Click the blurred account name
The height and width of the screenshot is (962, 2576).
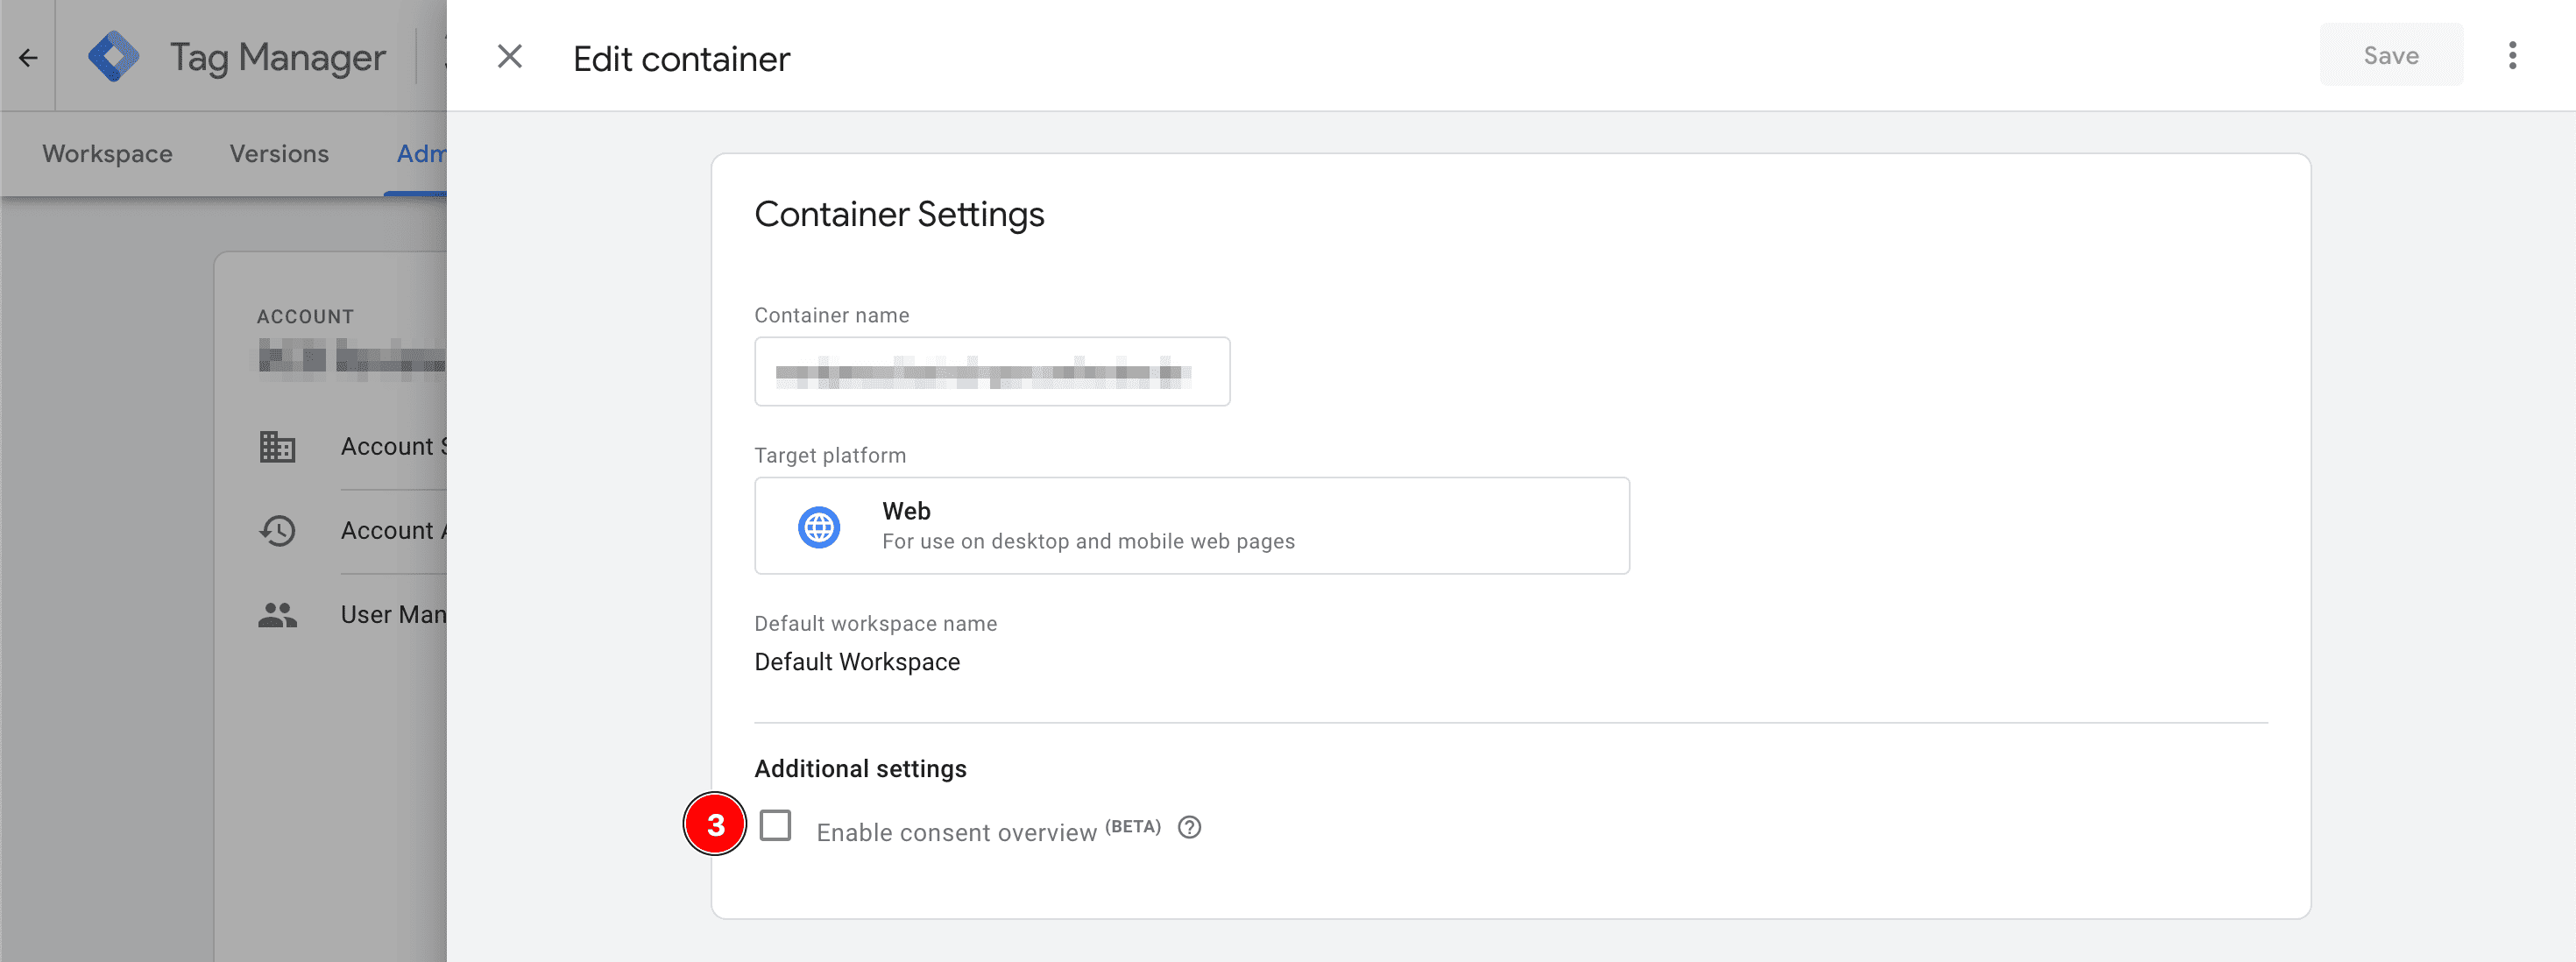[350, 357]
